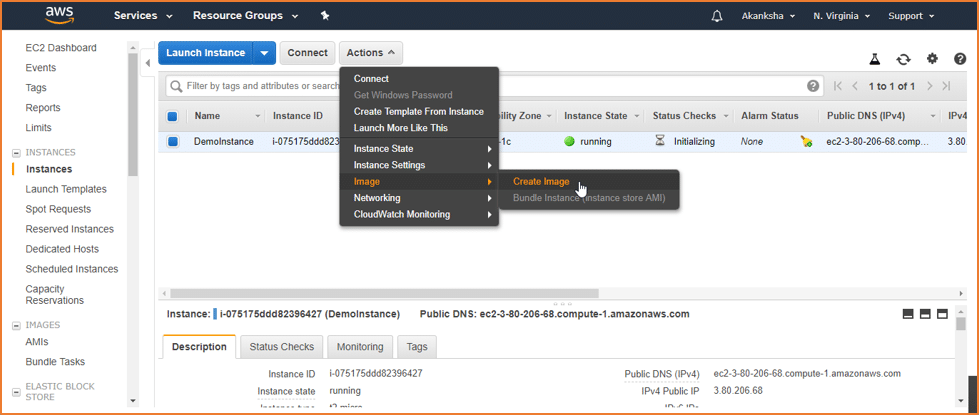
Task: Collapse the ELASTIC BLOCK STORE section
Action: pos(16,392)
